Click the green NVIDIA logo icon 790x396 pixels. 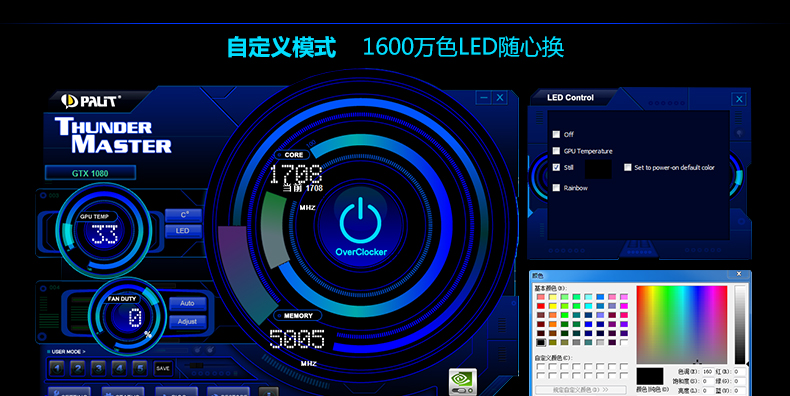(462, 380)
